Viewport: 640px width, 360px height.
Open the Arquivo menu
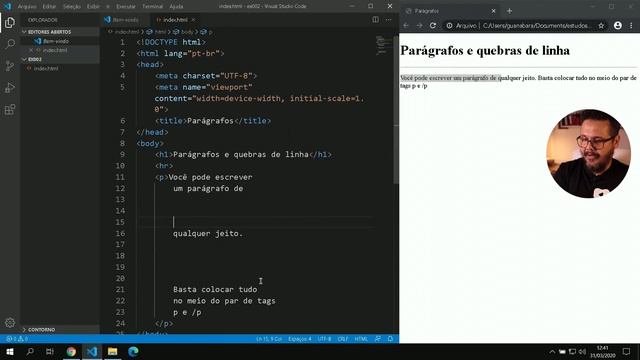[x=27, y=7]
